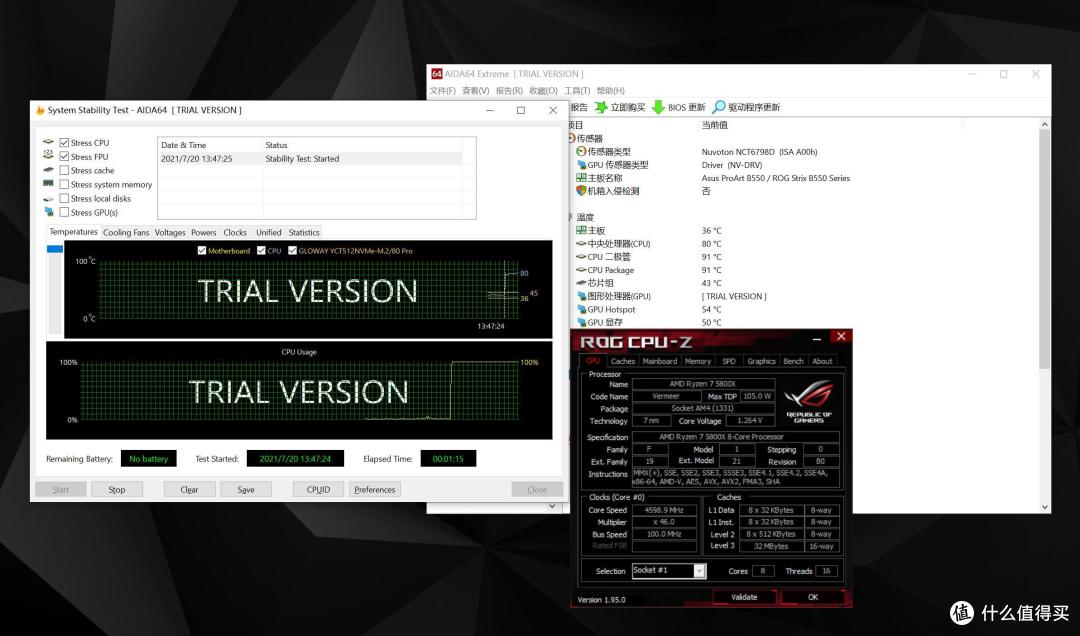1080x636 pixels.
Task: Select the Stability Test: Started log row
Action: pyautogui.click(x=311, y=158)
